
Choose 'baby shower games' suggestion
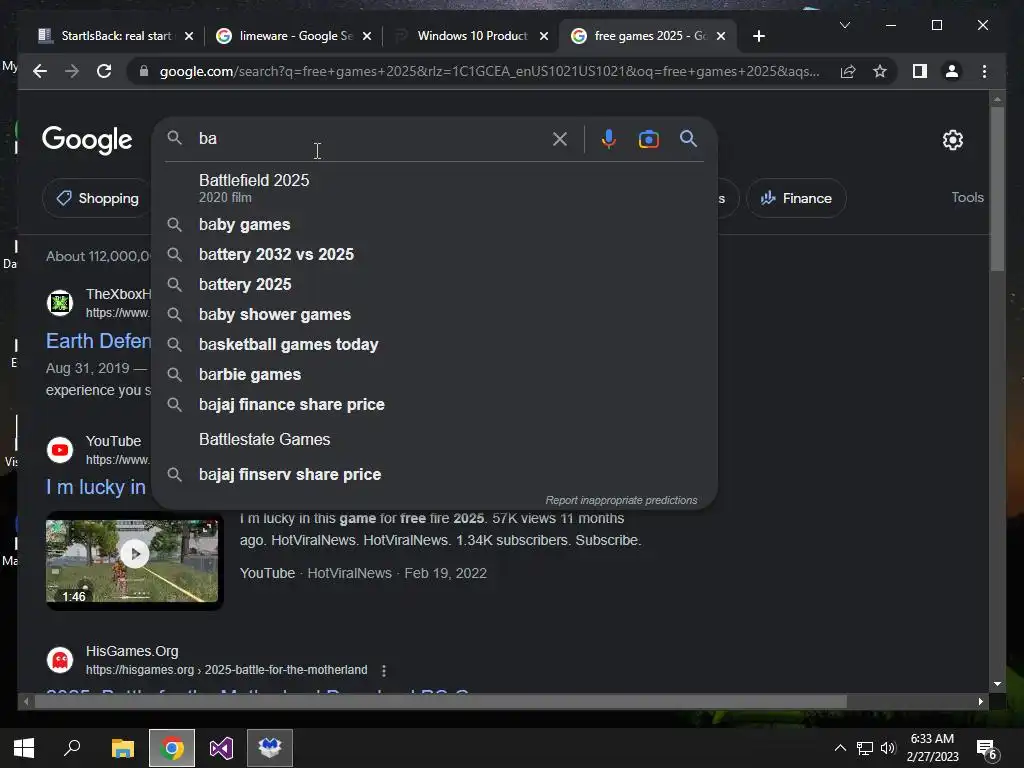434,315
